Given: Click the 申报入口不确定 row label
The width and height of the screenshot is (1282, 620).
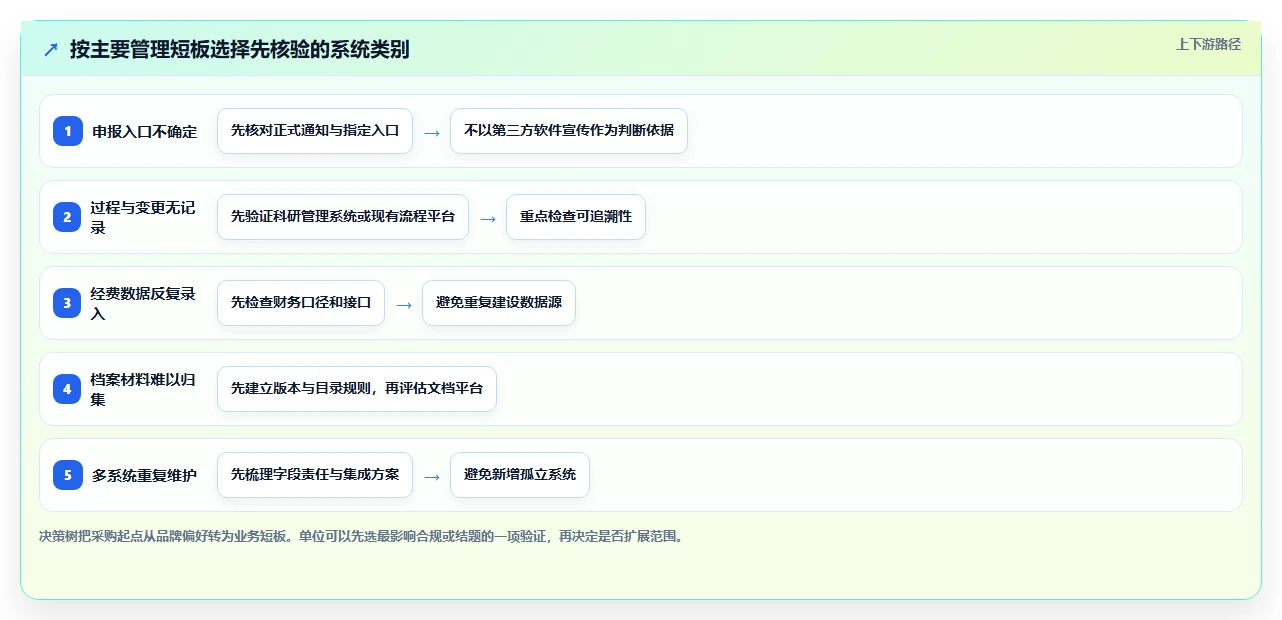Looking at the screenshot, I should coord(145,131).
